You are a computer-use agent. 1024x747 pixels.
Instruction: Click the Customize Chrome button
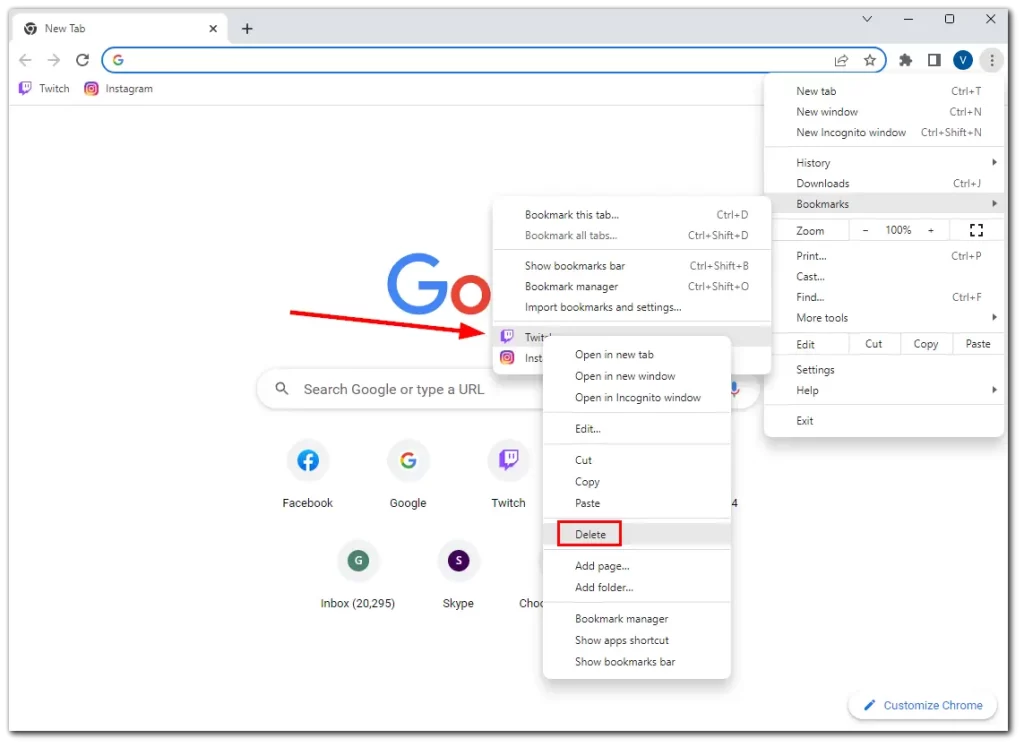[x=923, y=705]
